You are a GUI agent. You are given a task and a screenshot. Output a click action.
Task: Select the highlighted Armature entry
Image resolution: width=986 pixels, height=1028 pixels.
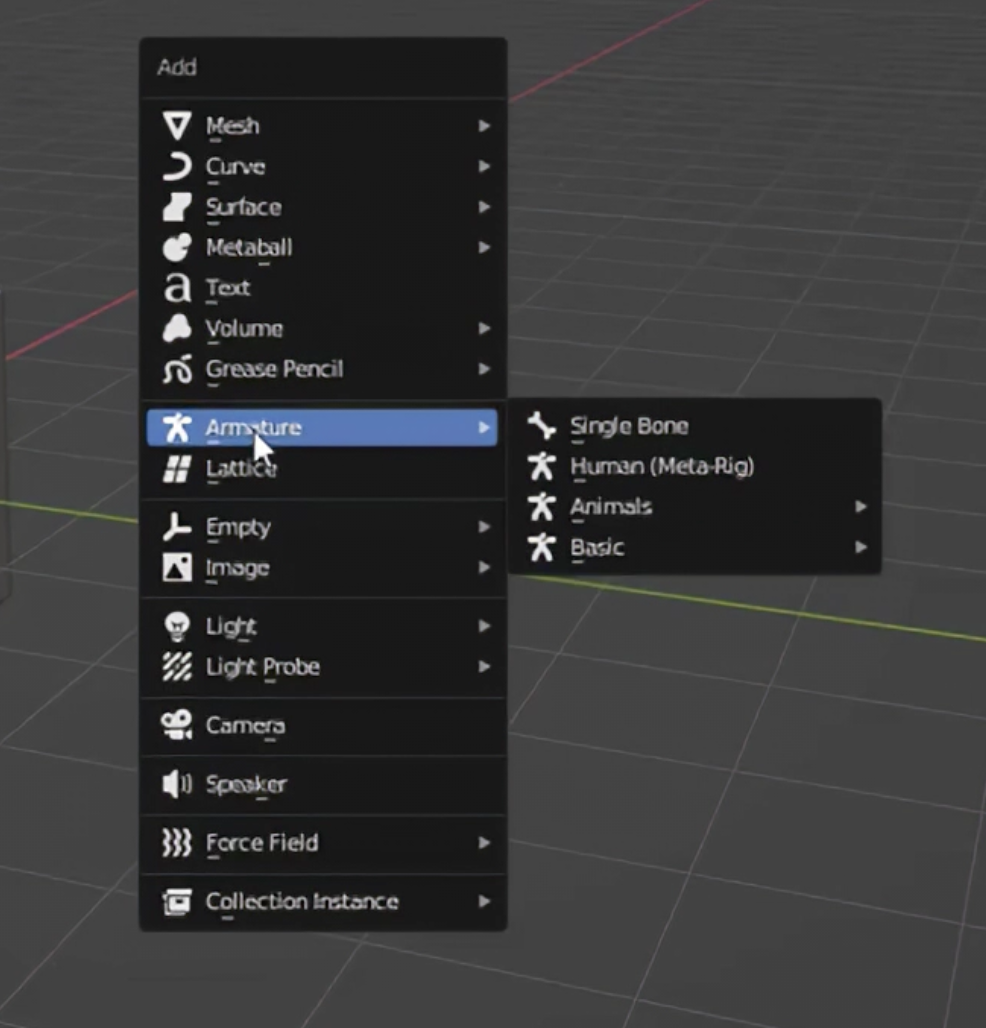point(323,427)
